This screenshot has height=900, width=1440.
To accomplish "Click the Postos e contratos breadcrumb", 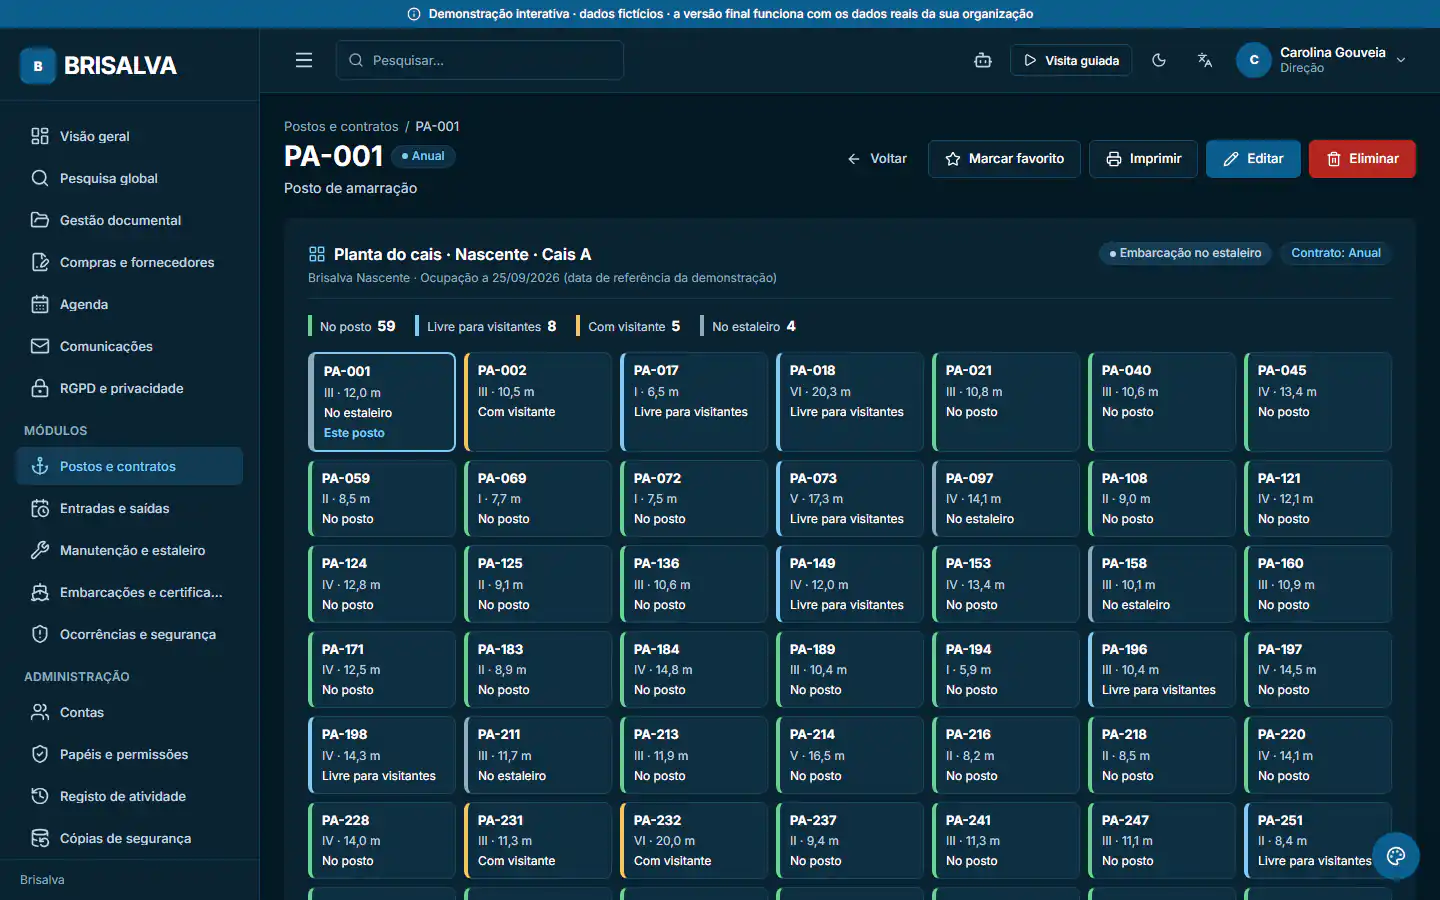I will (x=341, y=126).
